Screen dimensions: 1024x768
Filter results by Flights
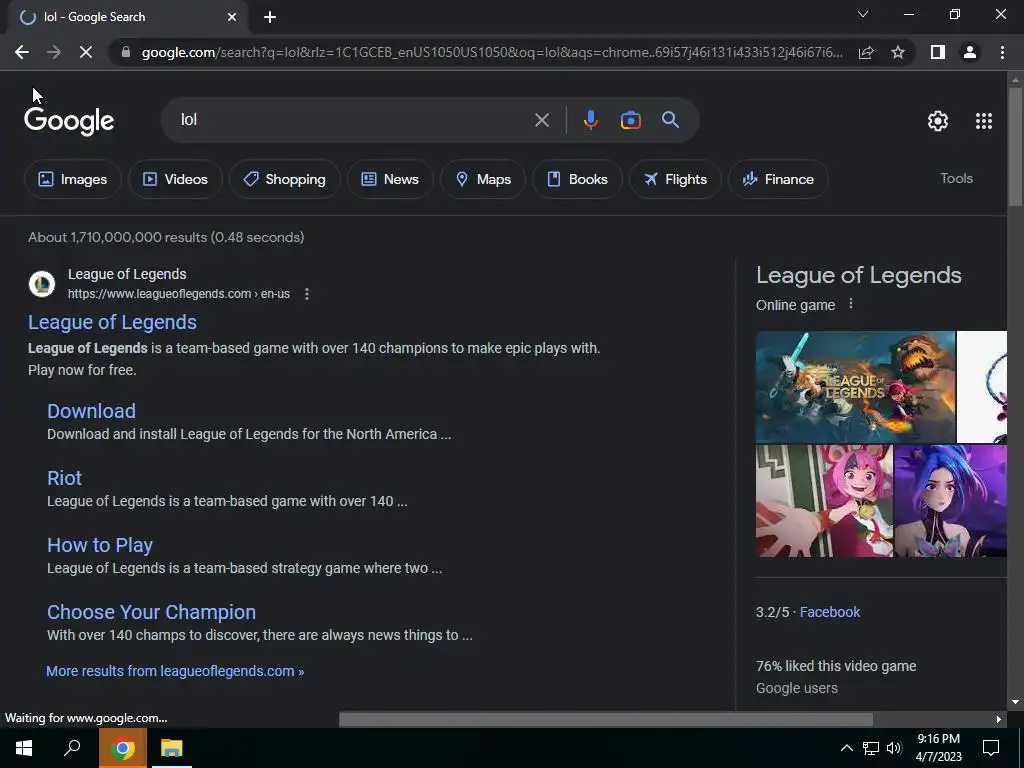[675, 179]
